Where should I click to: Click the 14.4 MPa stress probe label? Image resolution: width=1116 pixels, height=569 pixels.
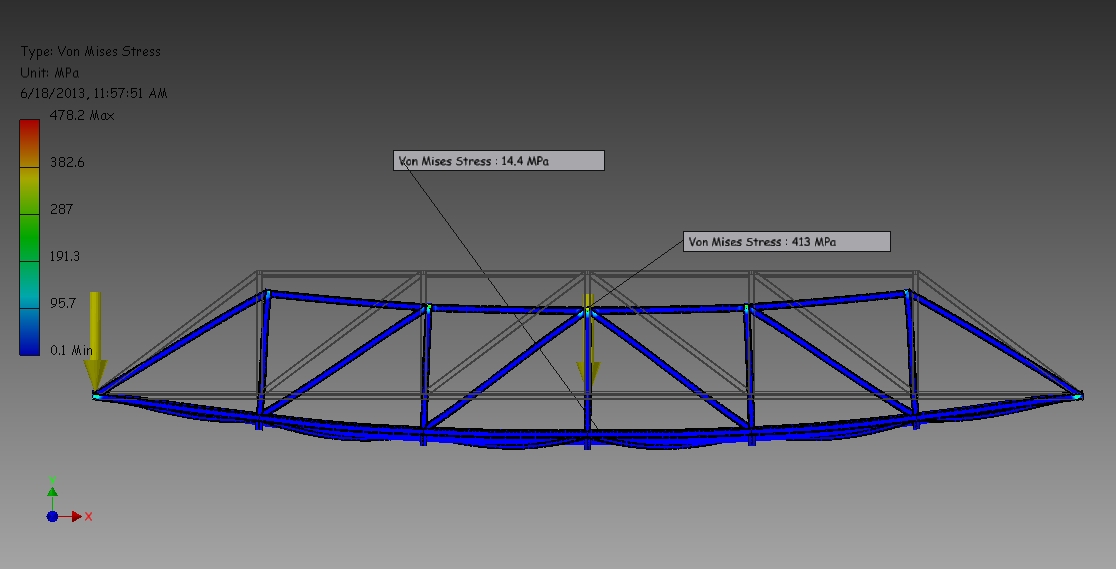pos(499,160)
